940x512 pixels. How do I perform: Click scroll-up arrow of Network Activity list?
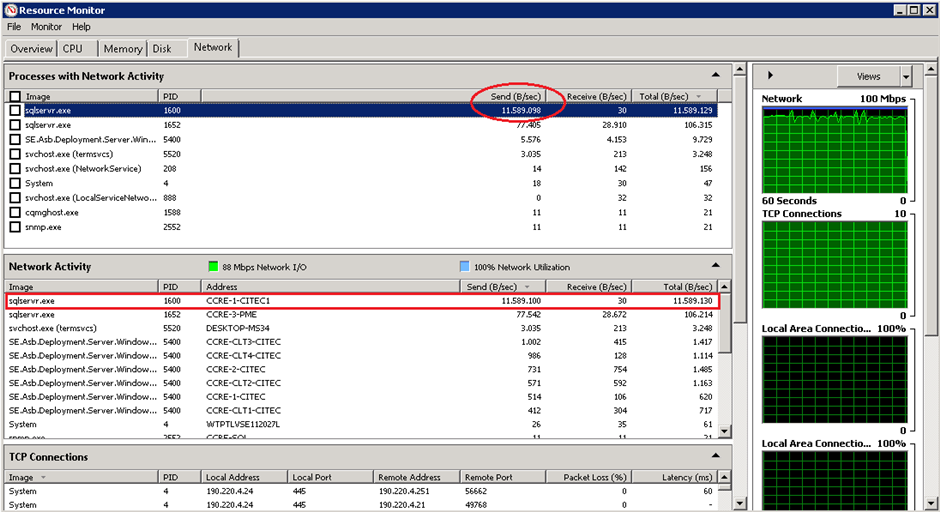(x=724, y=287)
